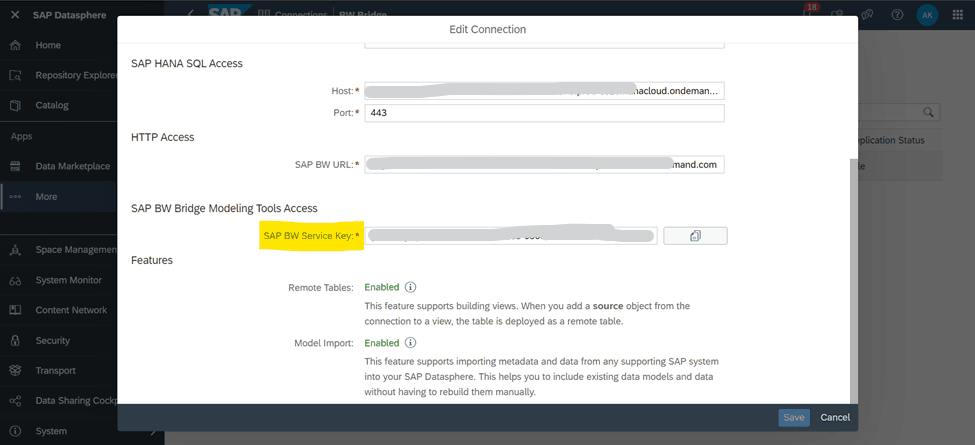Click the Home house icon

16,45
